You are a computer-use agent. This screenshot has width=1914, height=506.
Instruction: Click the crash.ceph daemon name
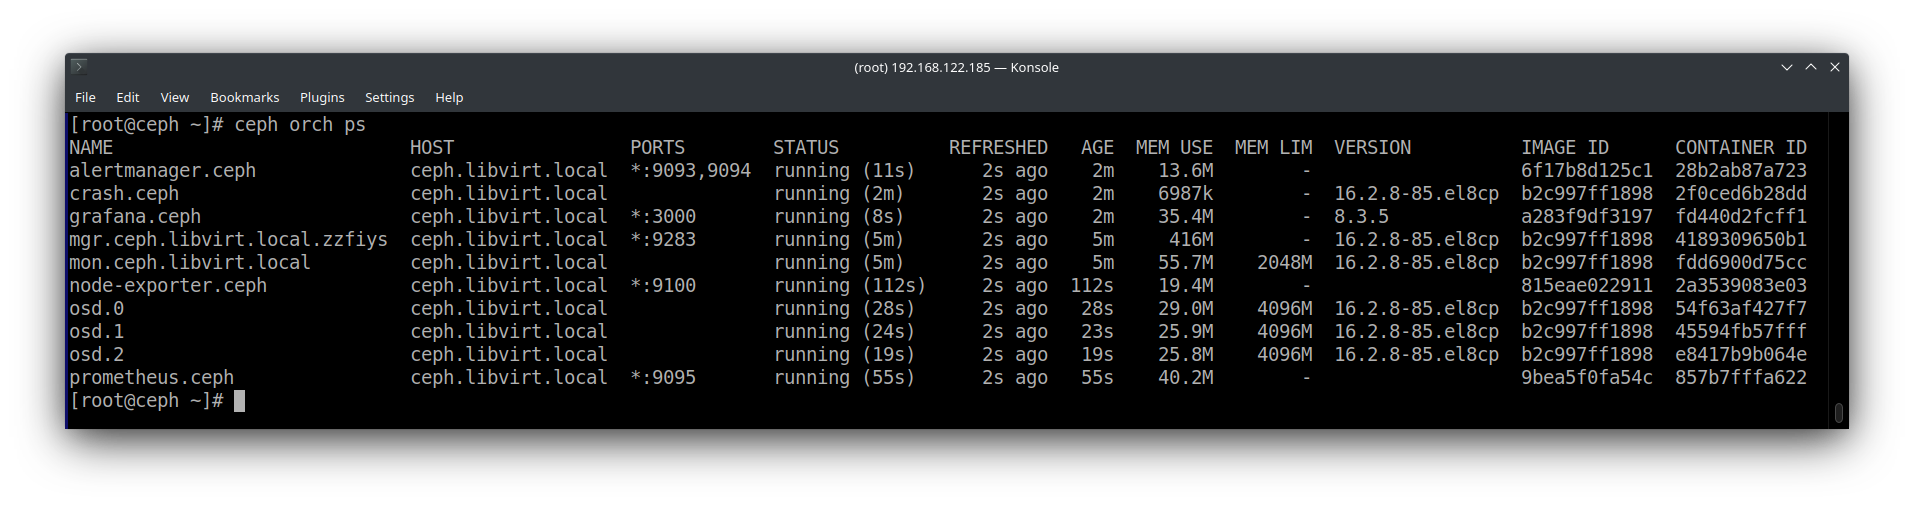pos(124,194)
